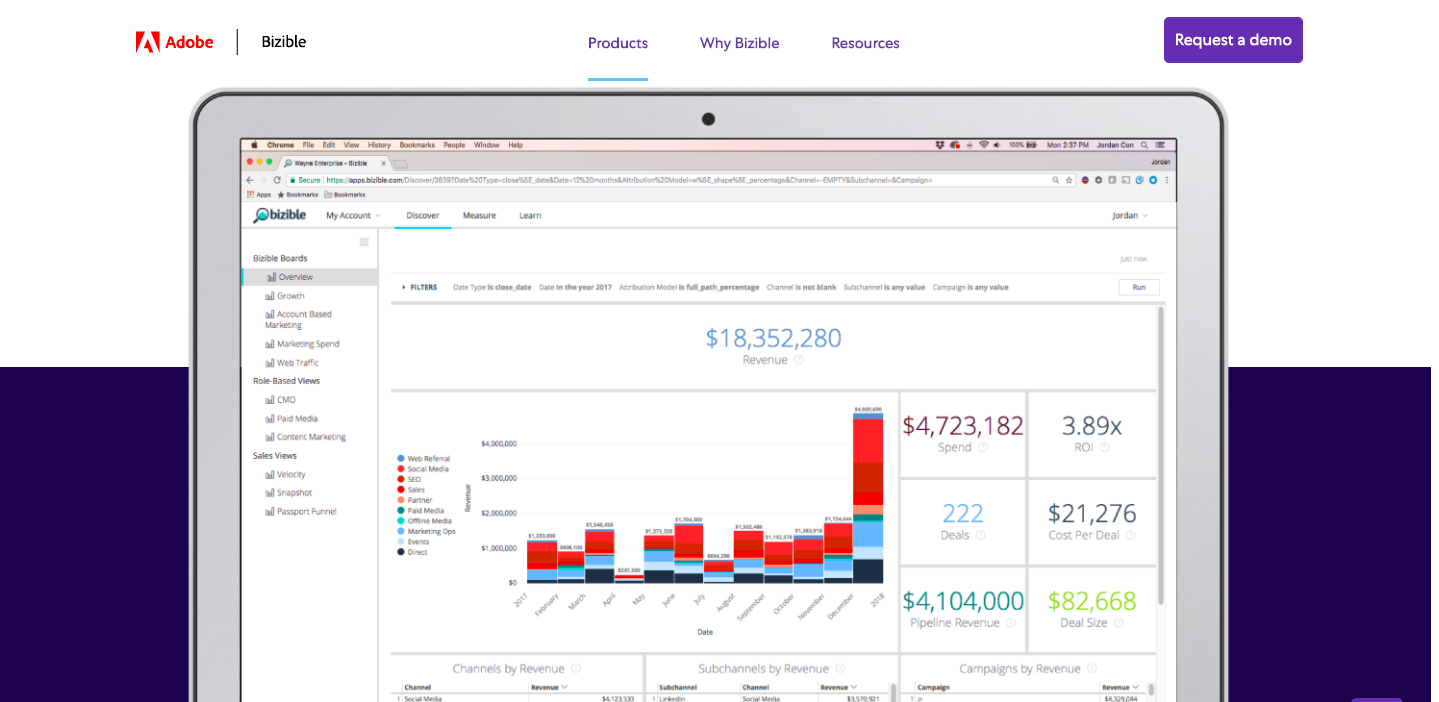Click the Run button

point(1139,288)
